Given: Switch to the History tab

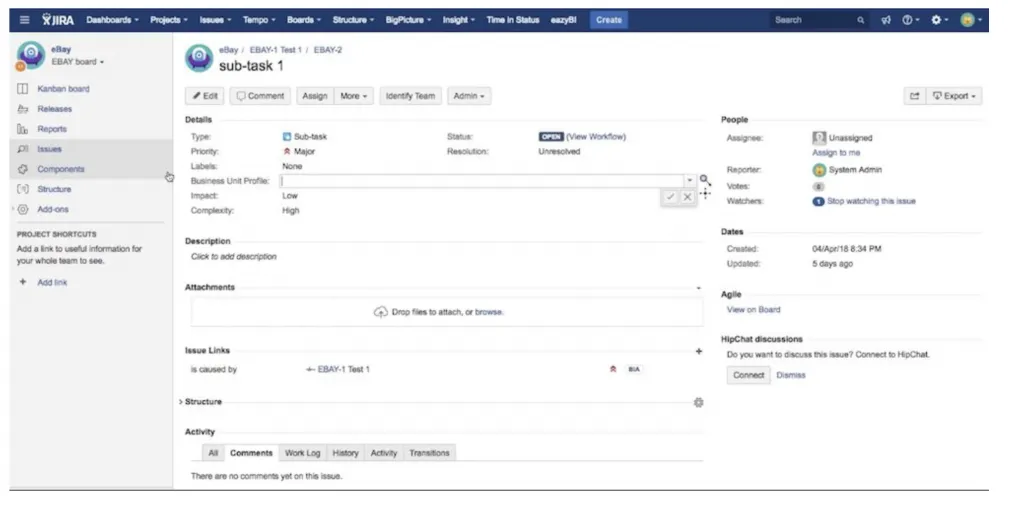Looking at the screenshot, I should point(345,453).
